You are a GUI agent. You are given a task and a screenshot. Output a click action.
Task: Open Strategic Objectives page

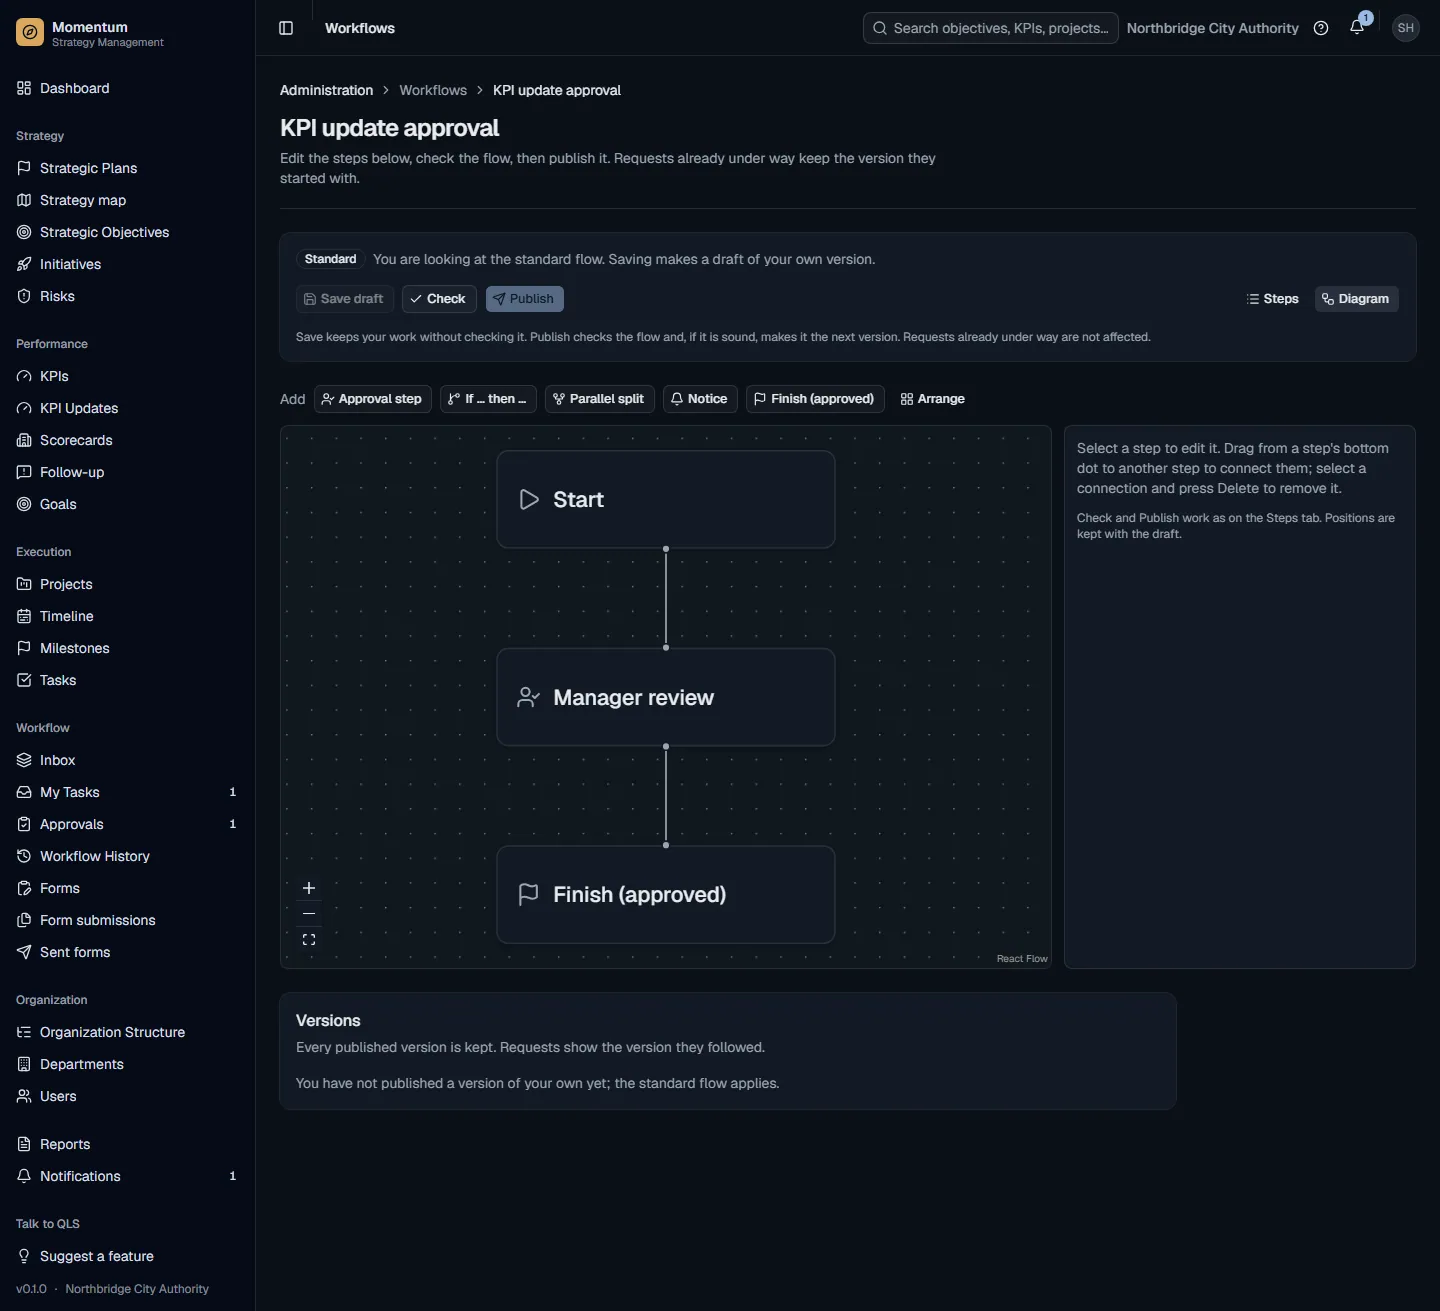[127, 232]
